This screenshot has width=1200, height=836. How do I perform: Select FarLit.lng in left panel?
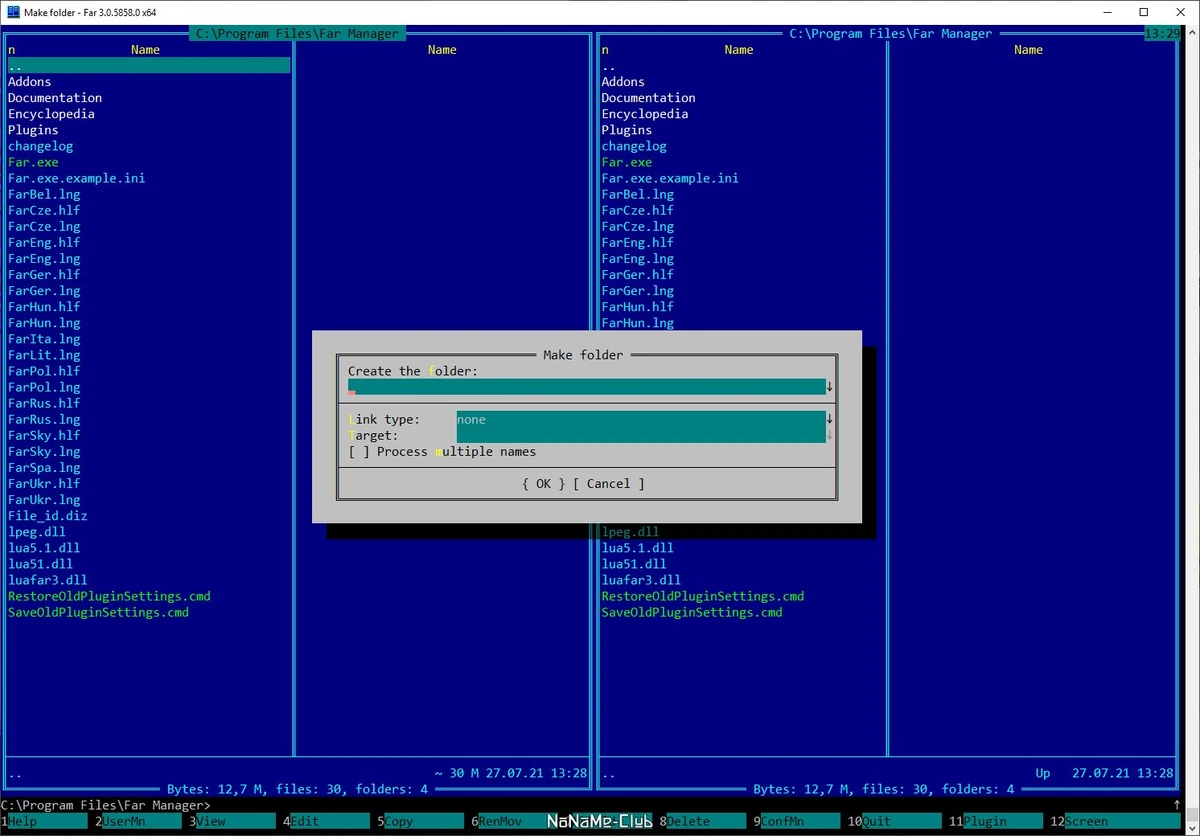pos(44,355)
